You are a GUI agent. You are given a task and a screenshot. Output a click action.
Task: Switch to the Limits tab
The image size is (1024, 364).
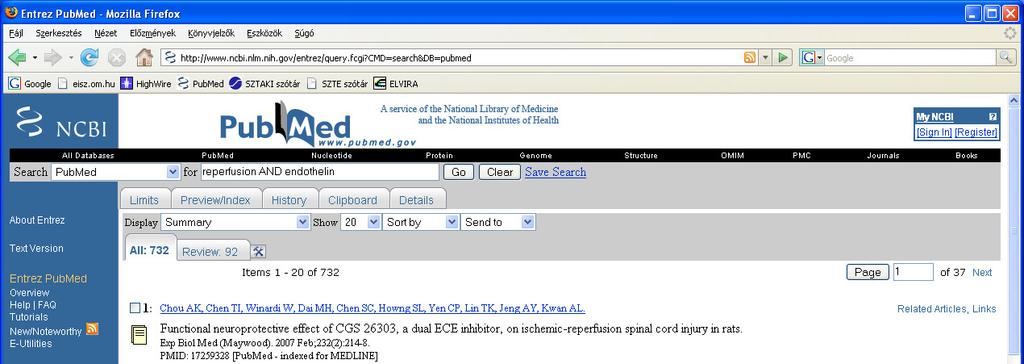pos(144,200)
